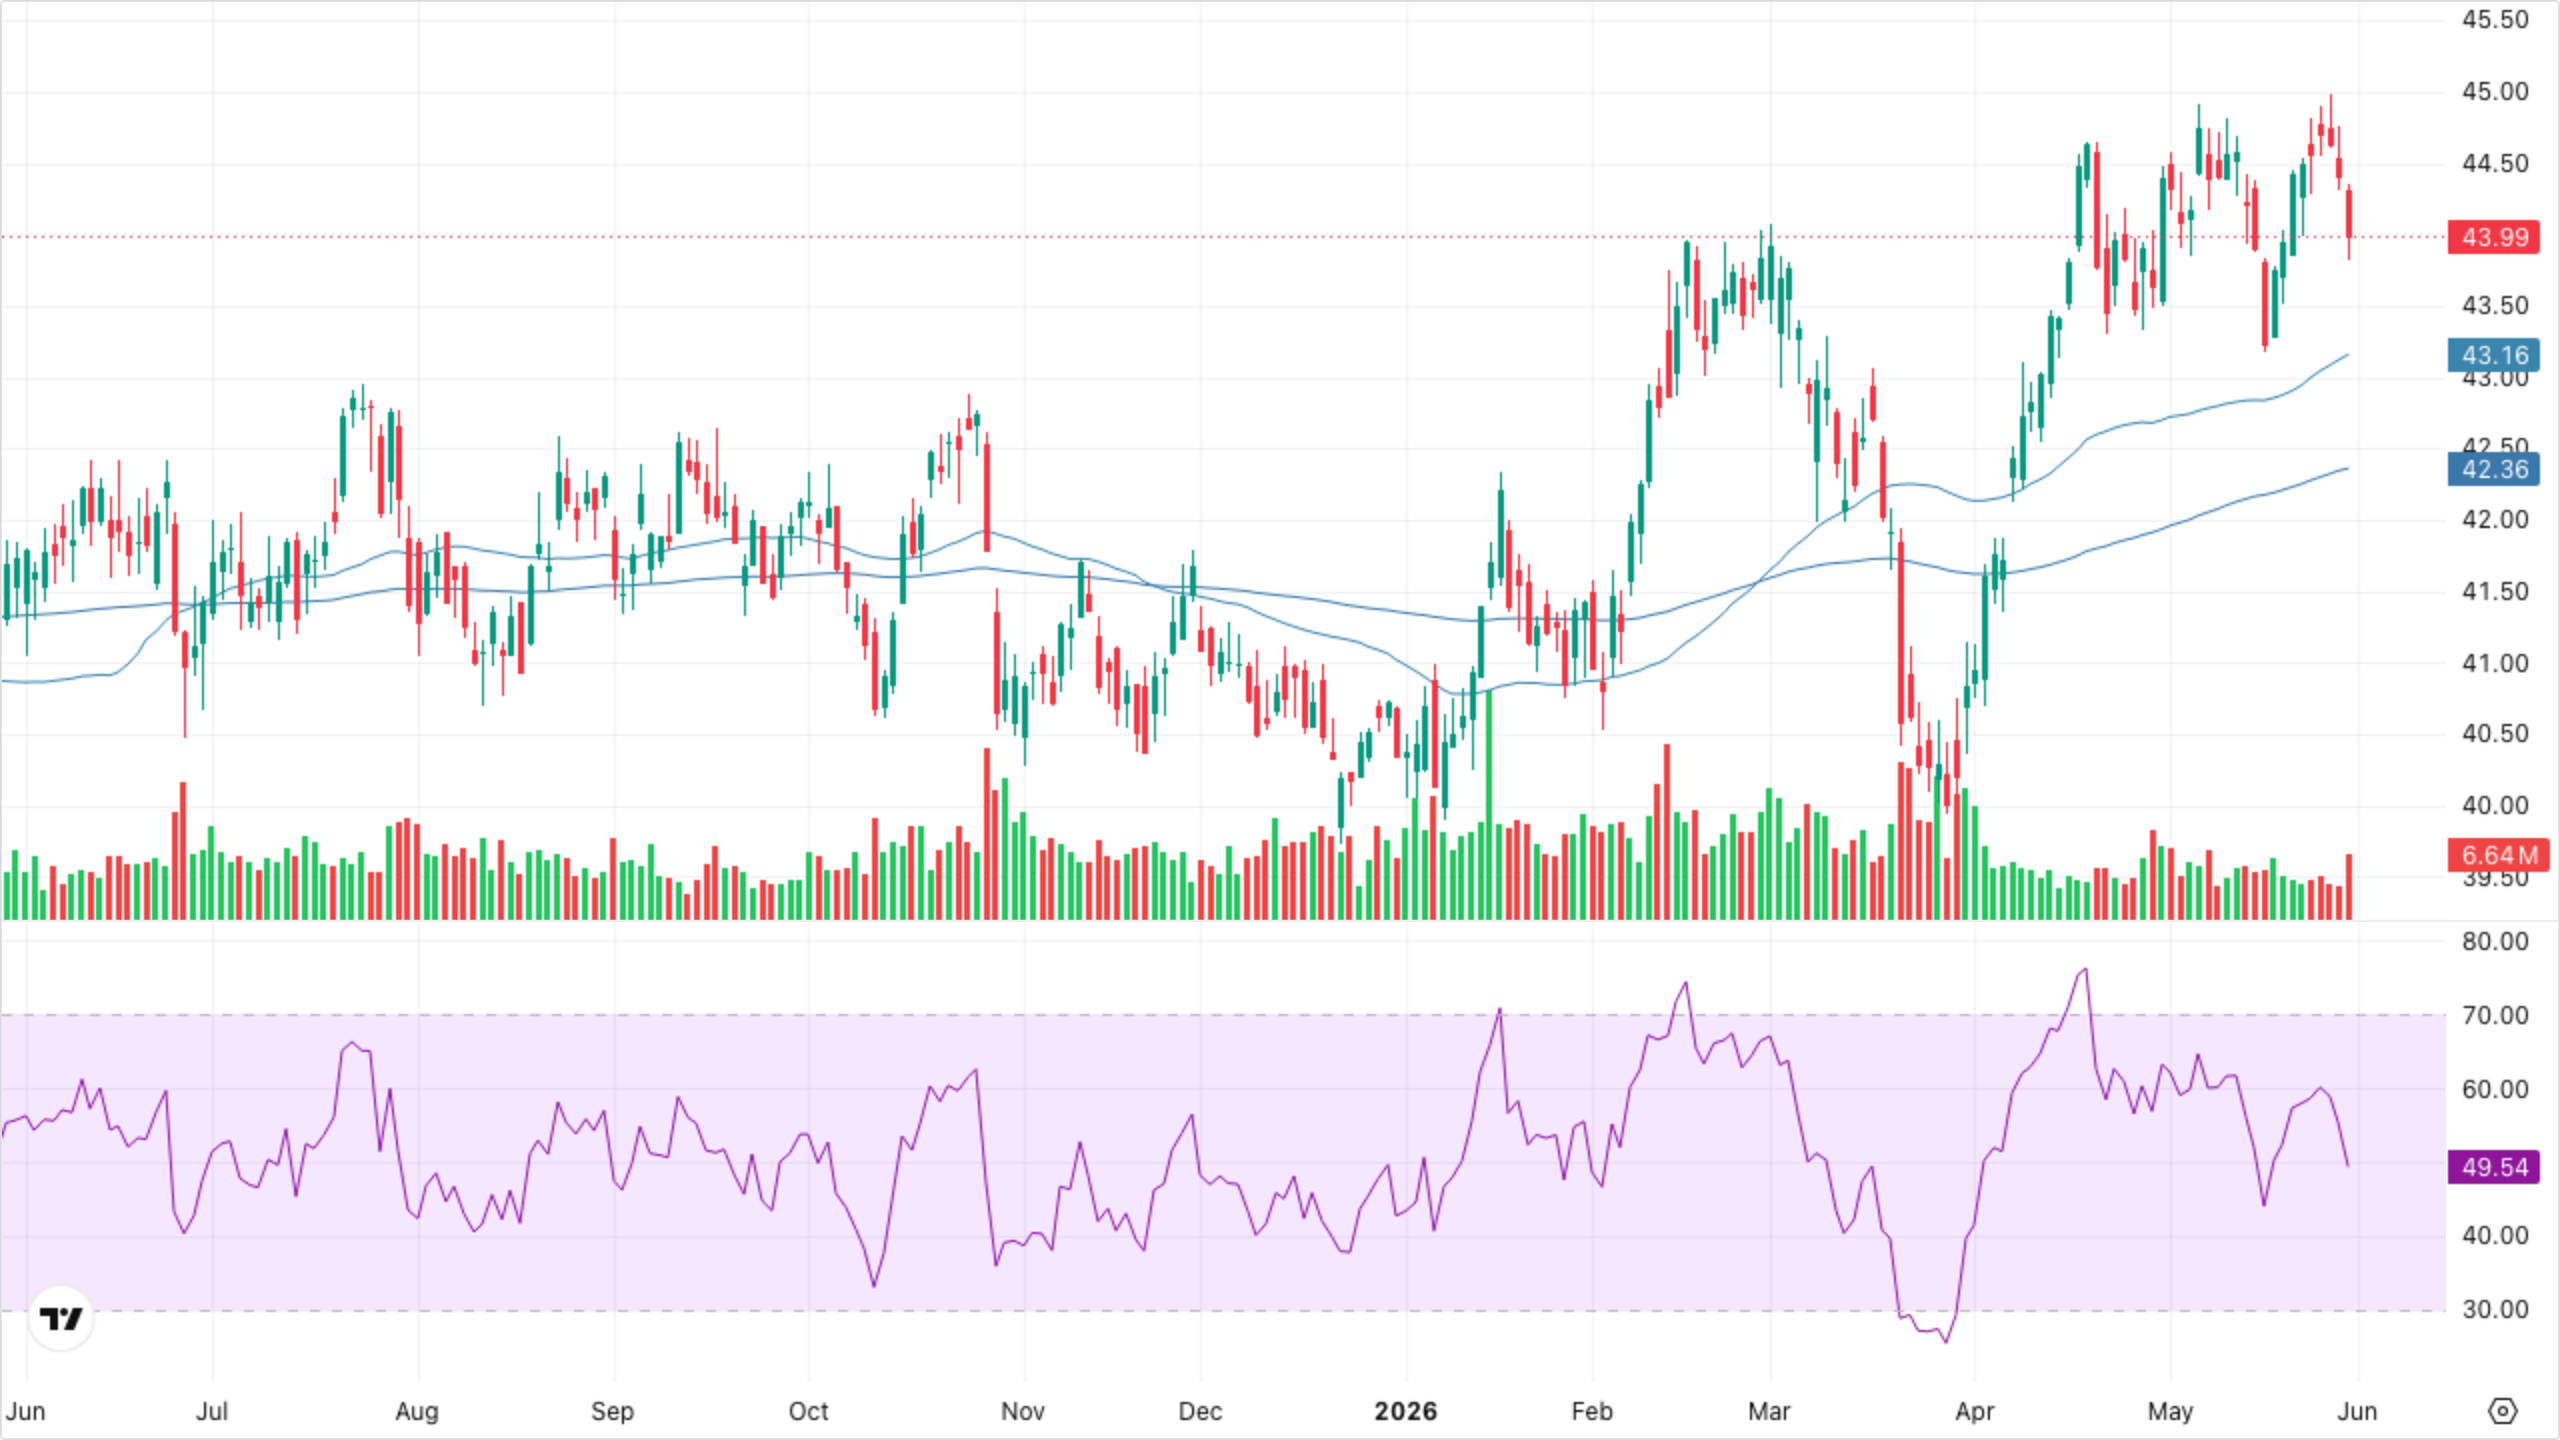
Task: Click the 40.00 price scale level
Action: 2494,805
